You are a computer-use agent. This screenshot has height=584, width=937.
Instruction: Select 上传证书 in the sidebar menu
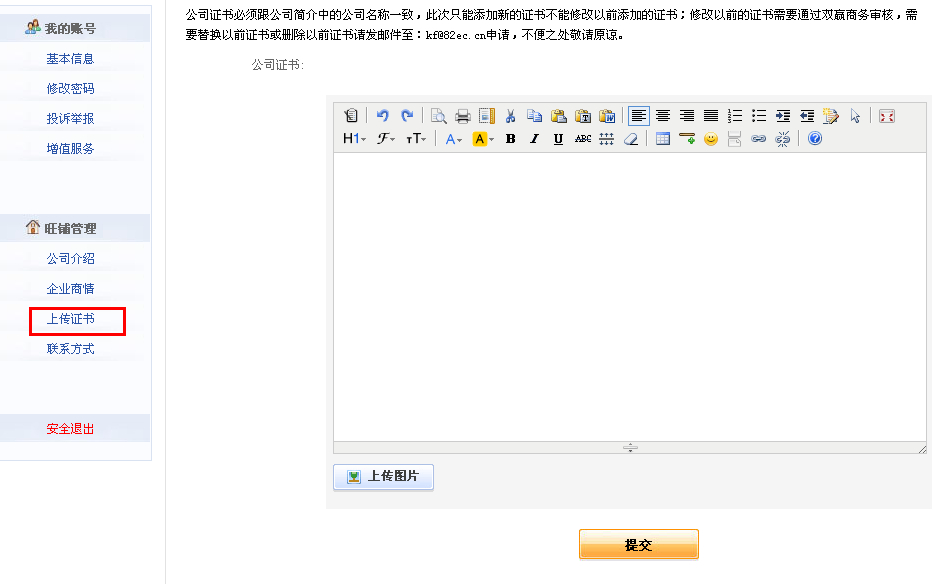[x=70, y=319]
